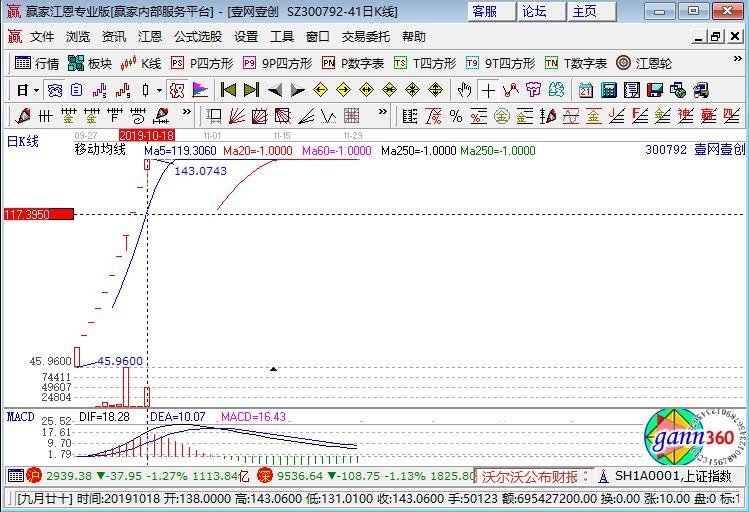Click the telephone icon in period toolbar

tap(55, 90)
